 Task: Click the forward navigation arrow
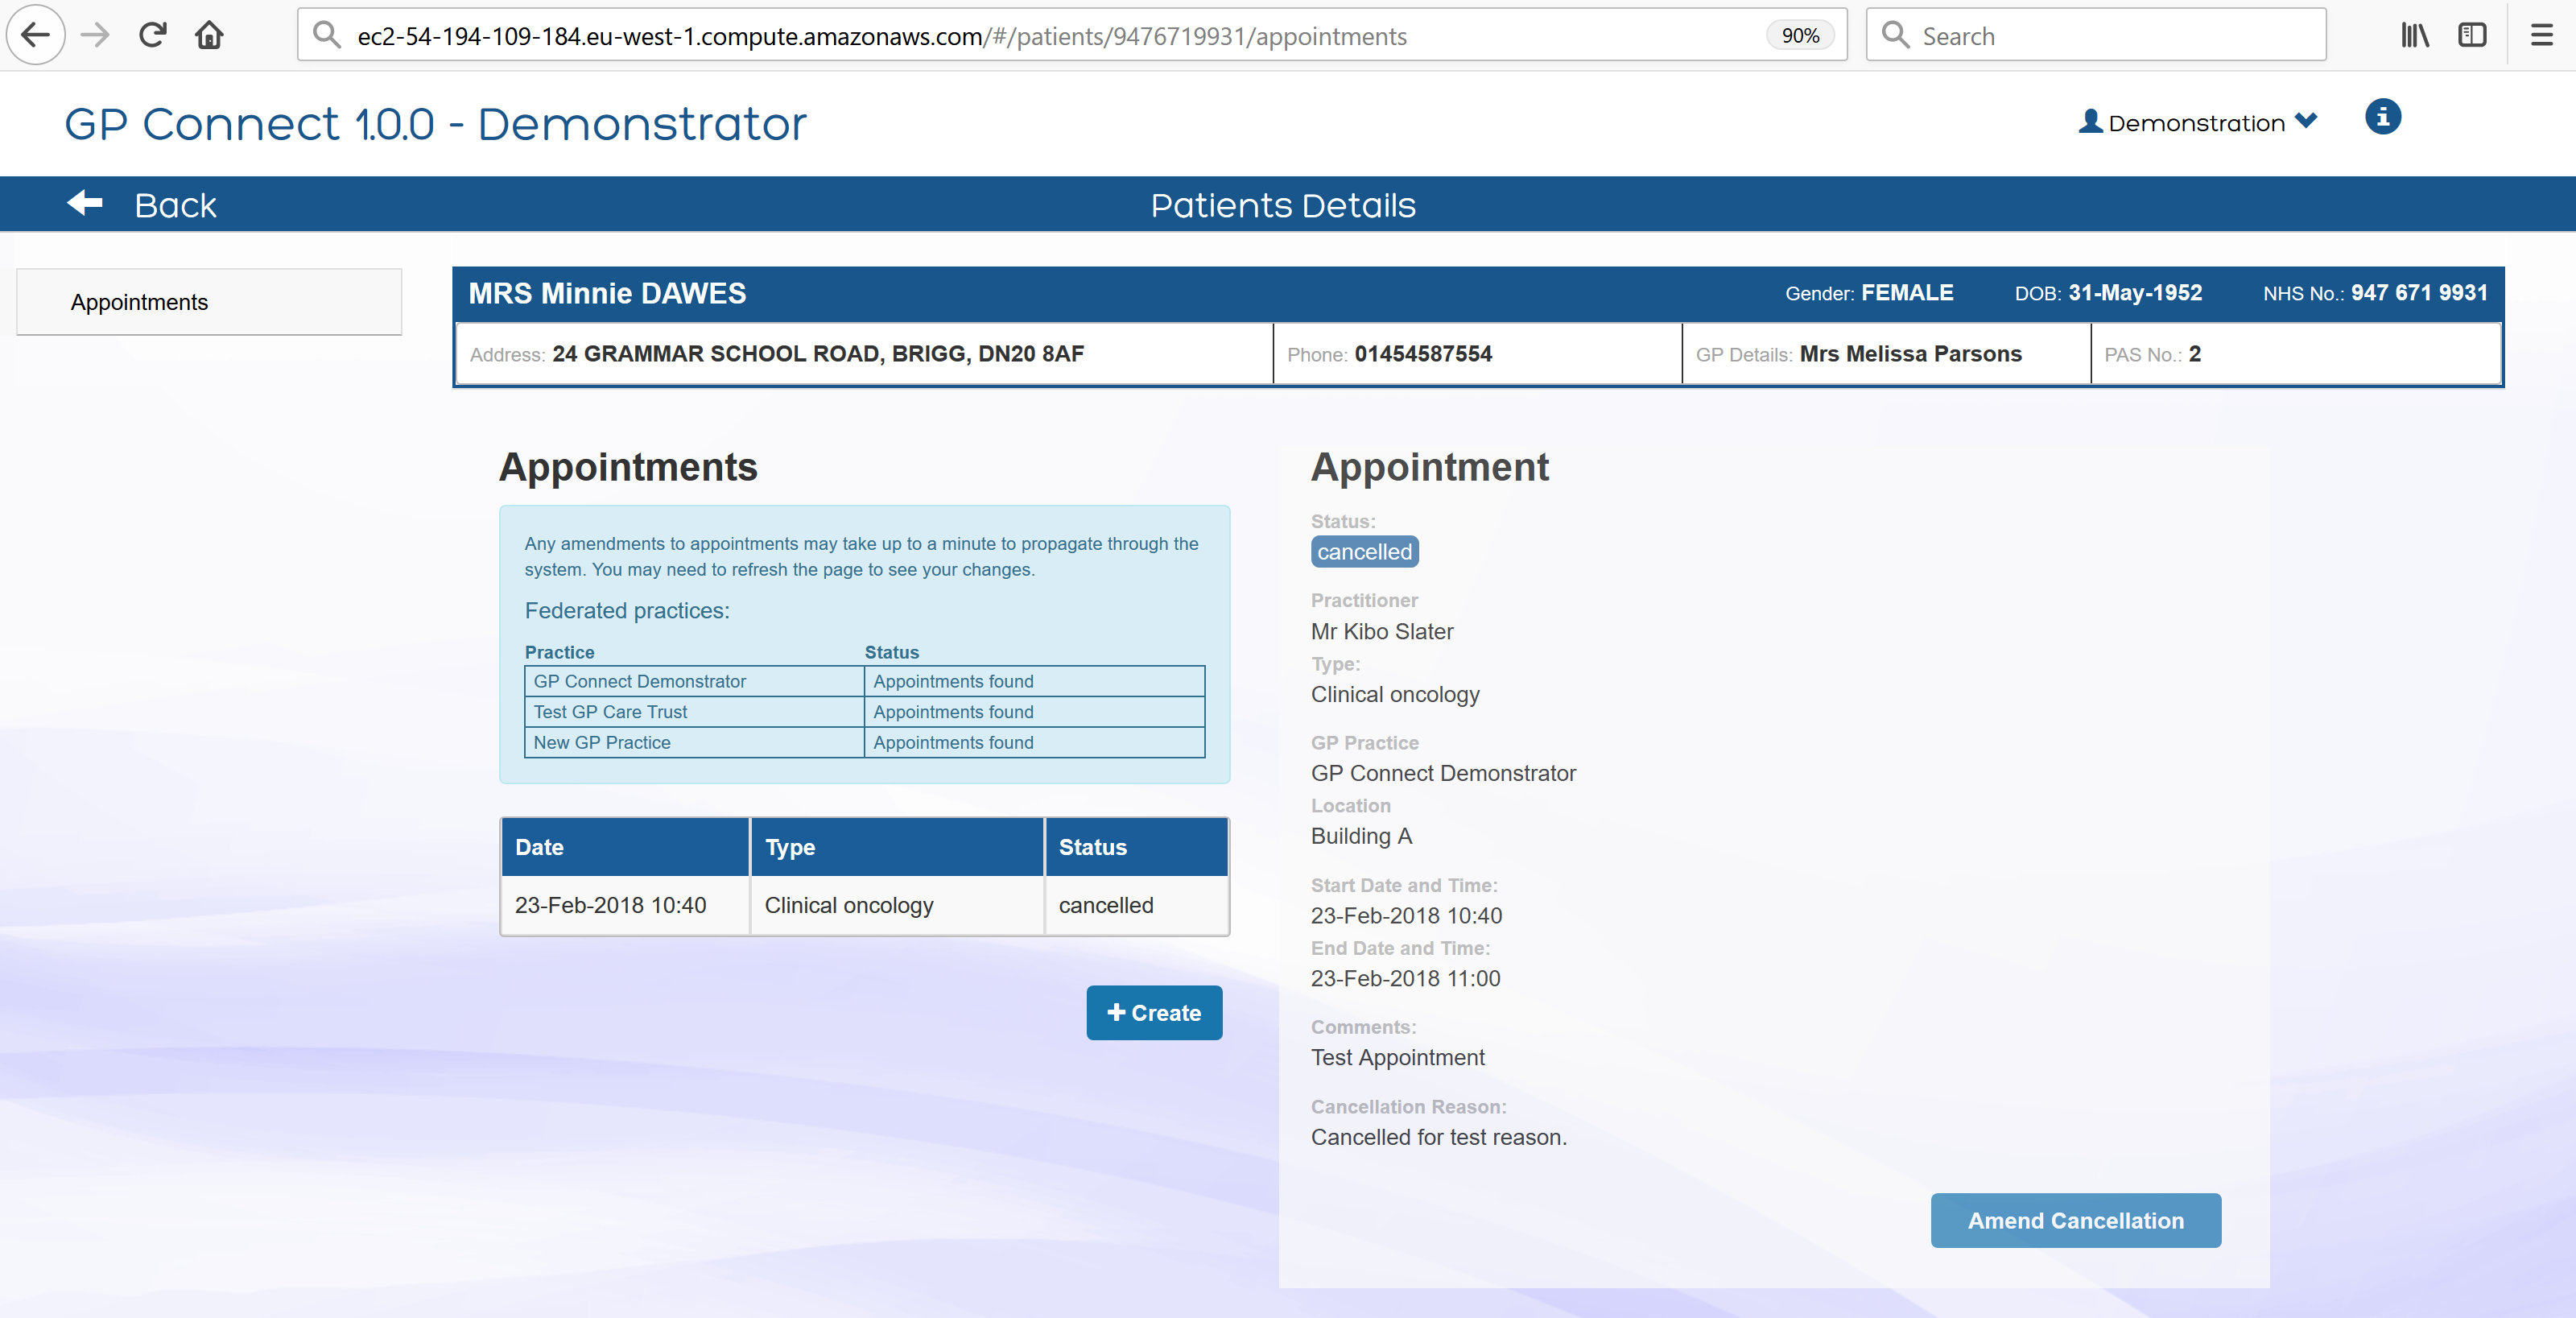94,33
